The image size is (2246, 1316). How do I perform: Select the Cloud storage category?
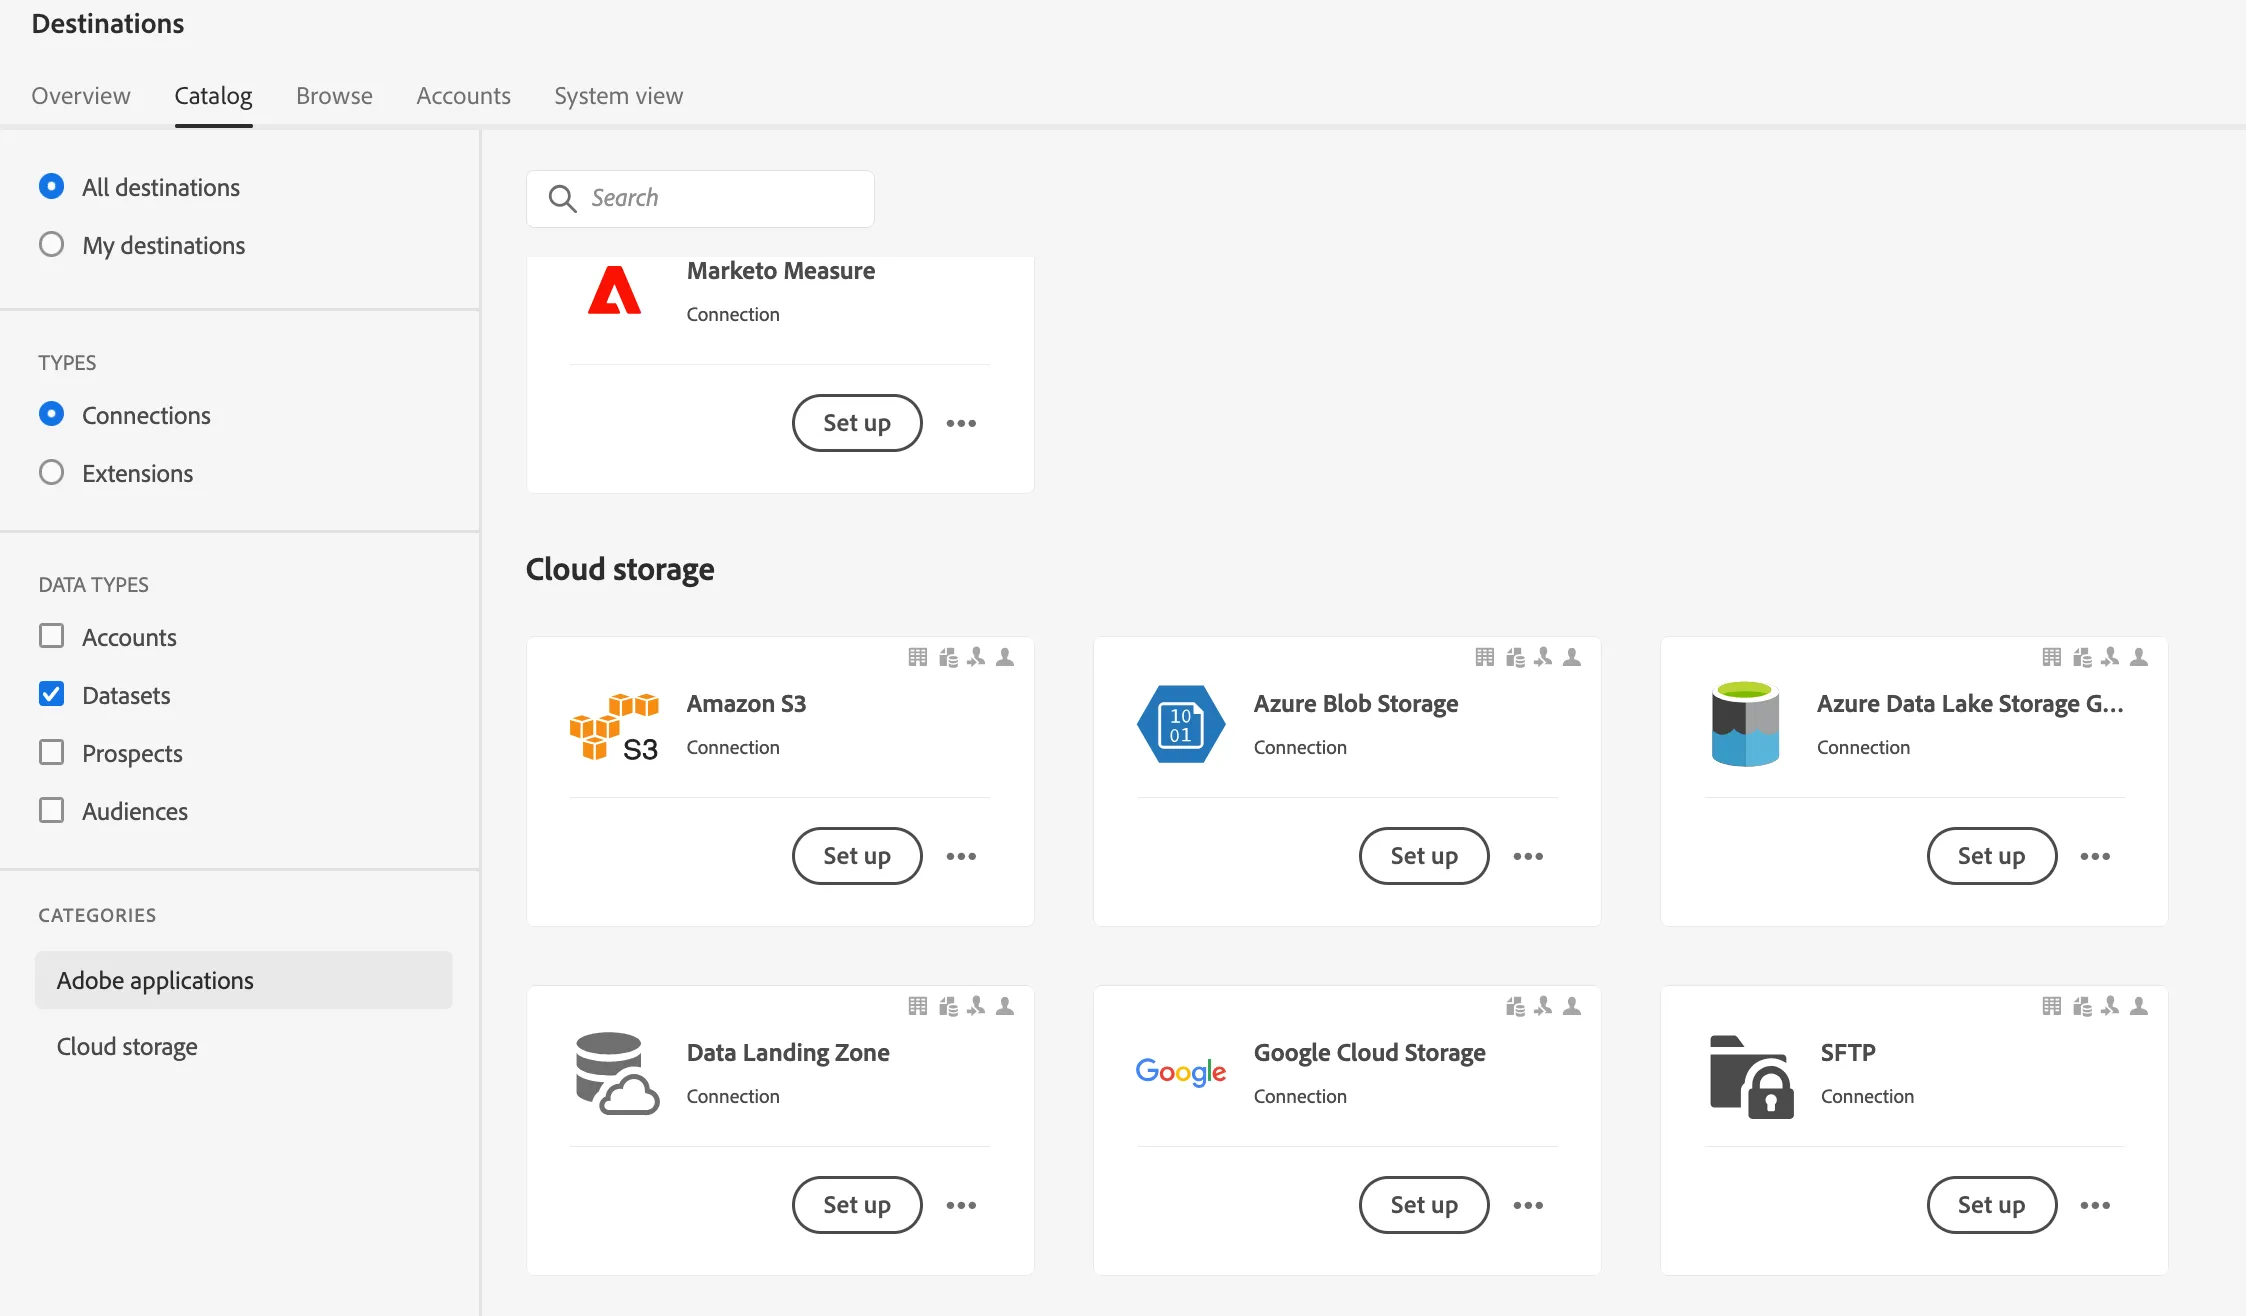243,1046
